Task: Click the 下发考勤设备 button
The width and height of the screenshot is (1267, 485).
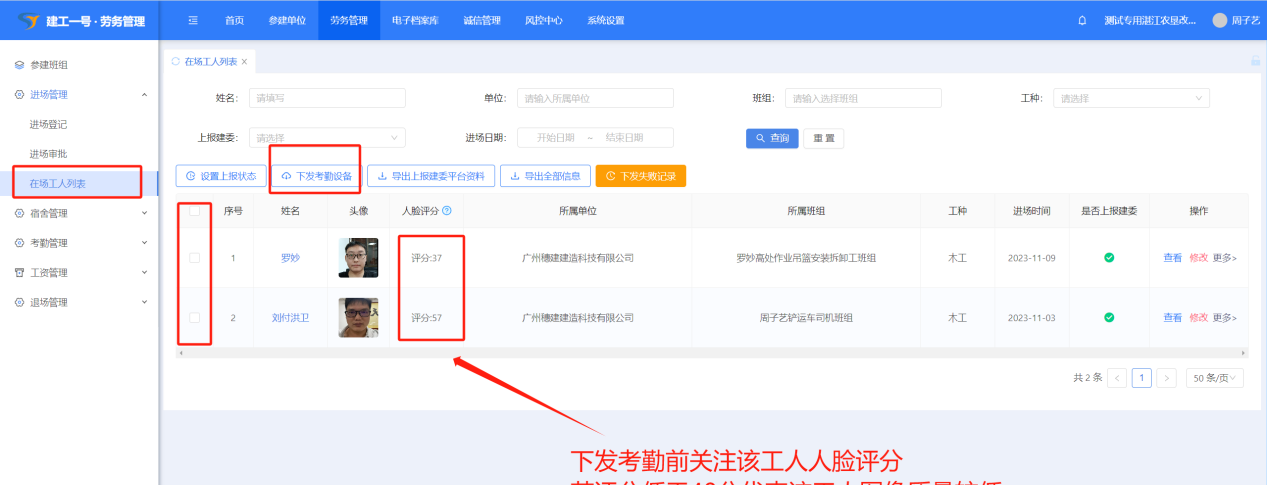Action: [316, 176]
